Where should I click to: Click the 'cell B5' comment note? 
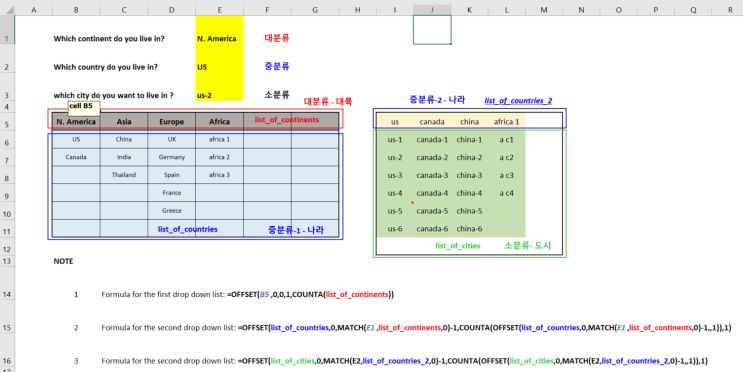tap(84, 108)
